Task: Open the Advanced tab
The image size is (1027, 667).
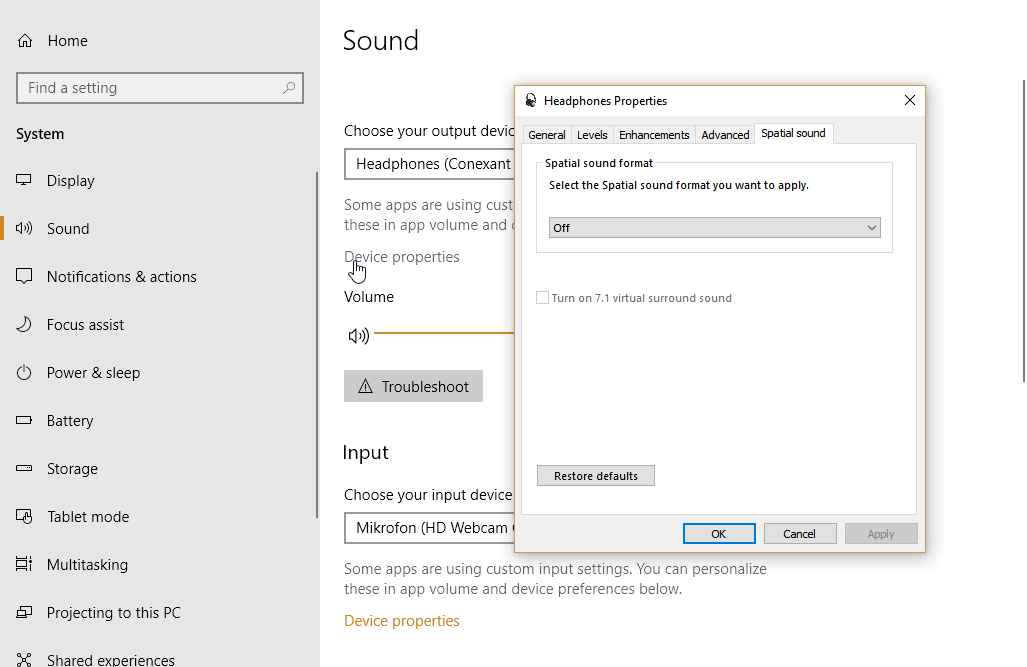Action: pyautogui.click(x=725, y=135)
